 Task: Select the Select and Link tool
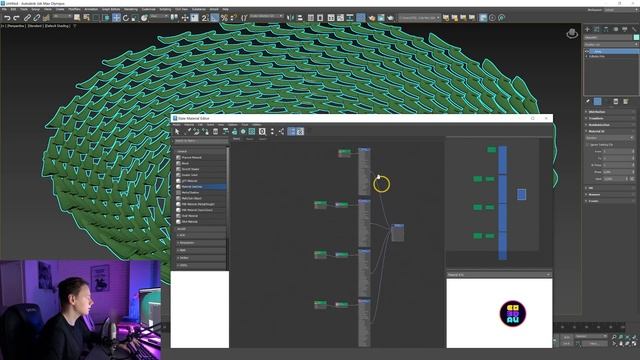[x=27, y=18]
